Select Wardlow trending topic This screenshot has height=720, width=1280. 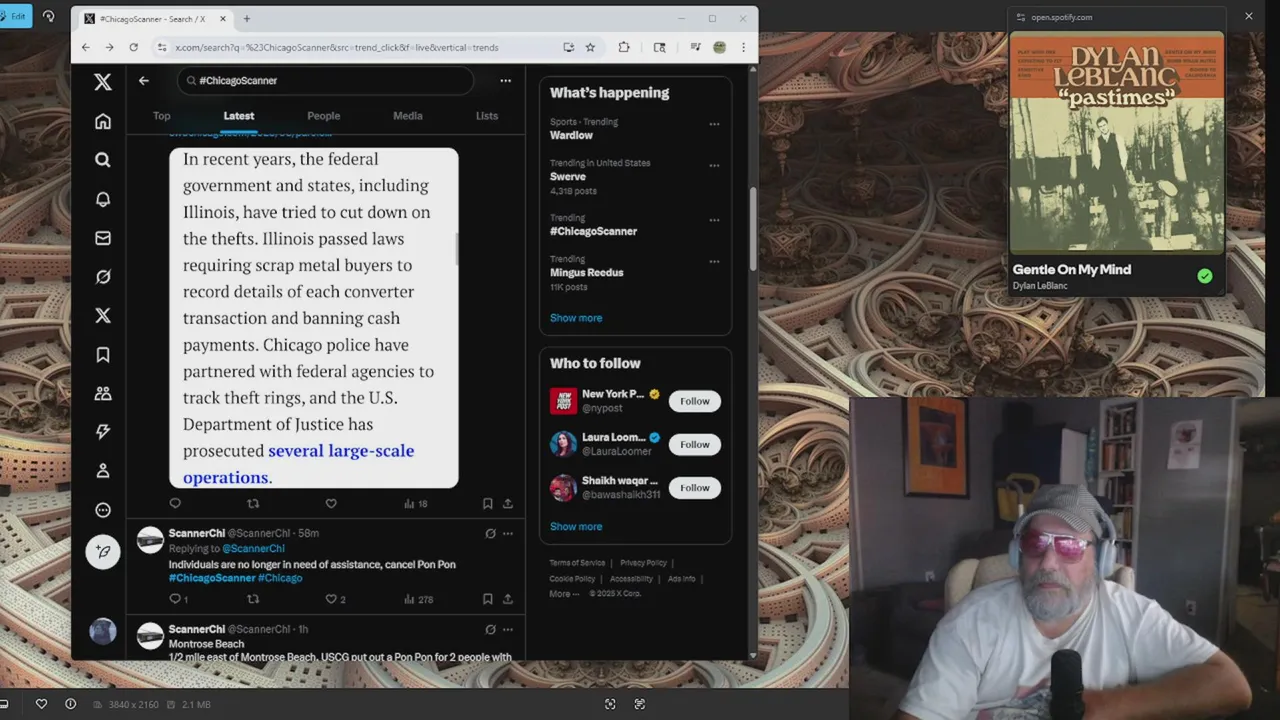[x=571, y=135]
